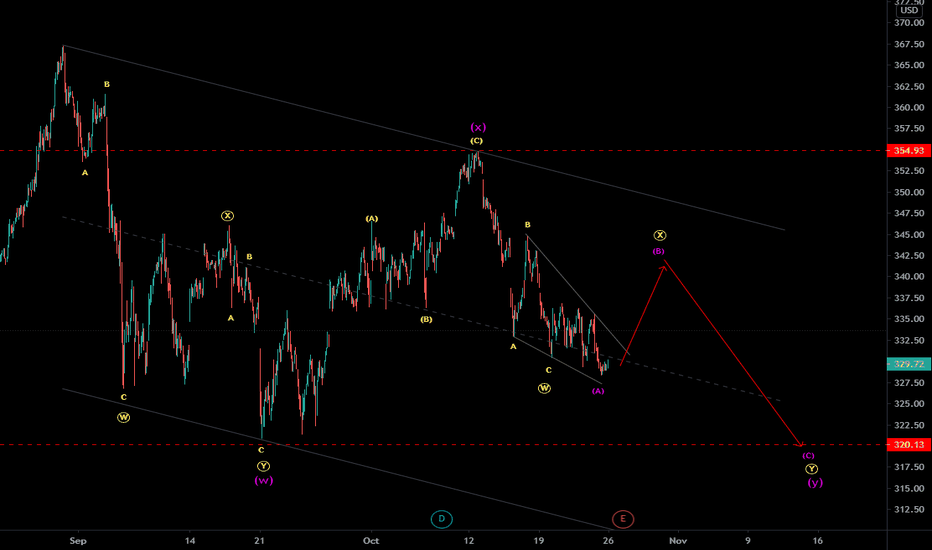Screen dimensions: 932x550
Task: Click the 21 date on time axis
Action: [259, 540]
